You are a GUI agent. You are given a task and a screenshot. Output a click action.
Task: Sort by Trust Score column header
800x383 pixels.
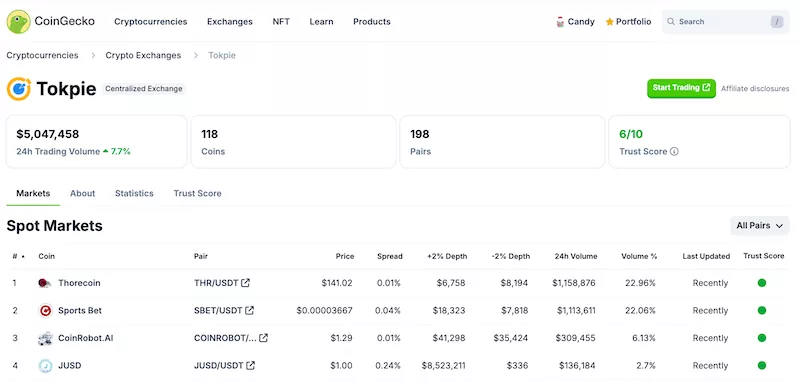point(764,256)
